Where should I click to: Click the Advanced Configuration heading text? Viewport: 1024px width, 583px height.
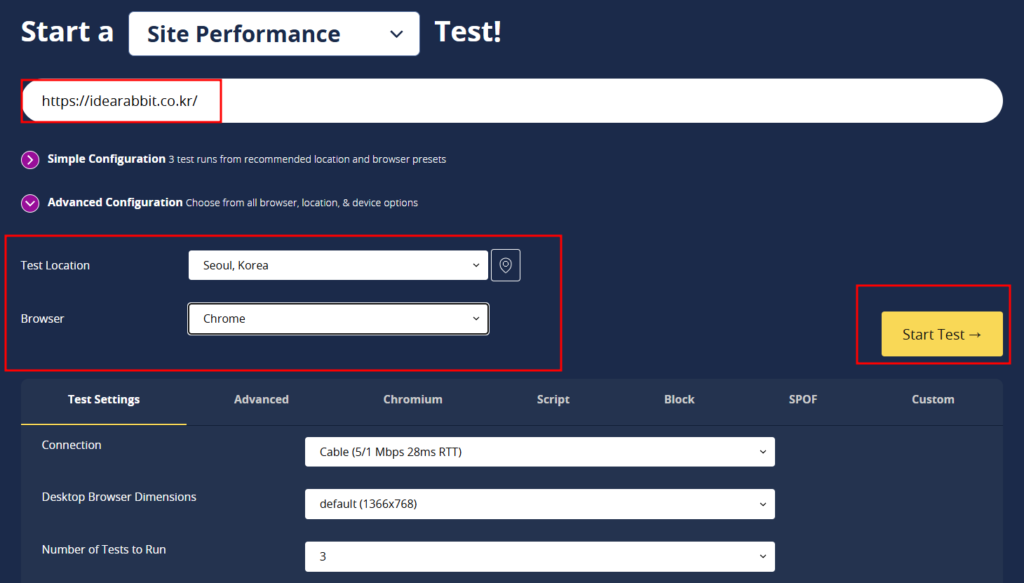click(x=115, y=202)
